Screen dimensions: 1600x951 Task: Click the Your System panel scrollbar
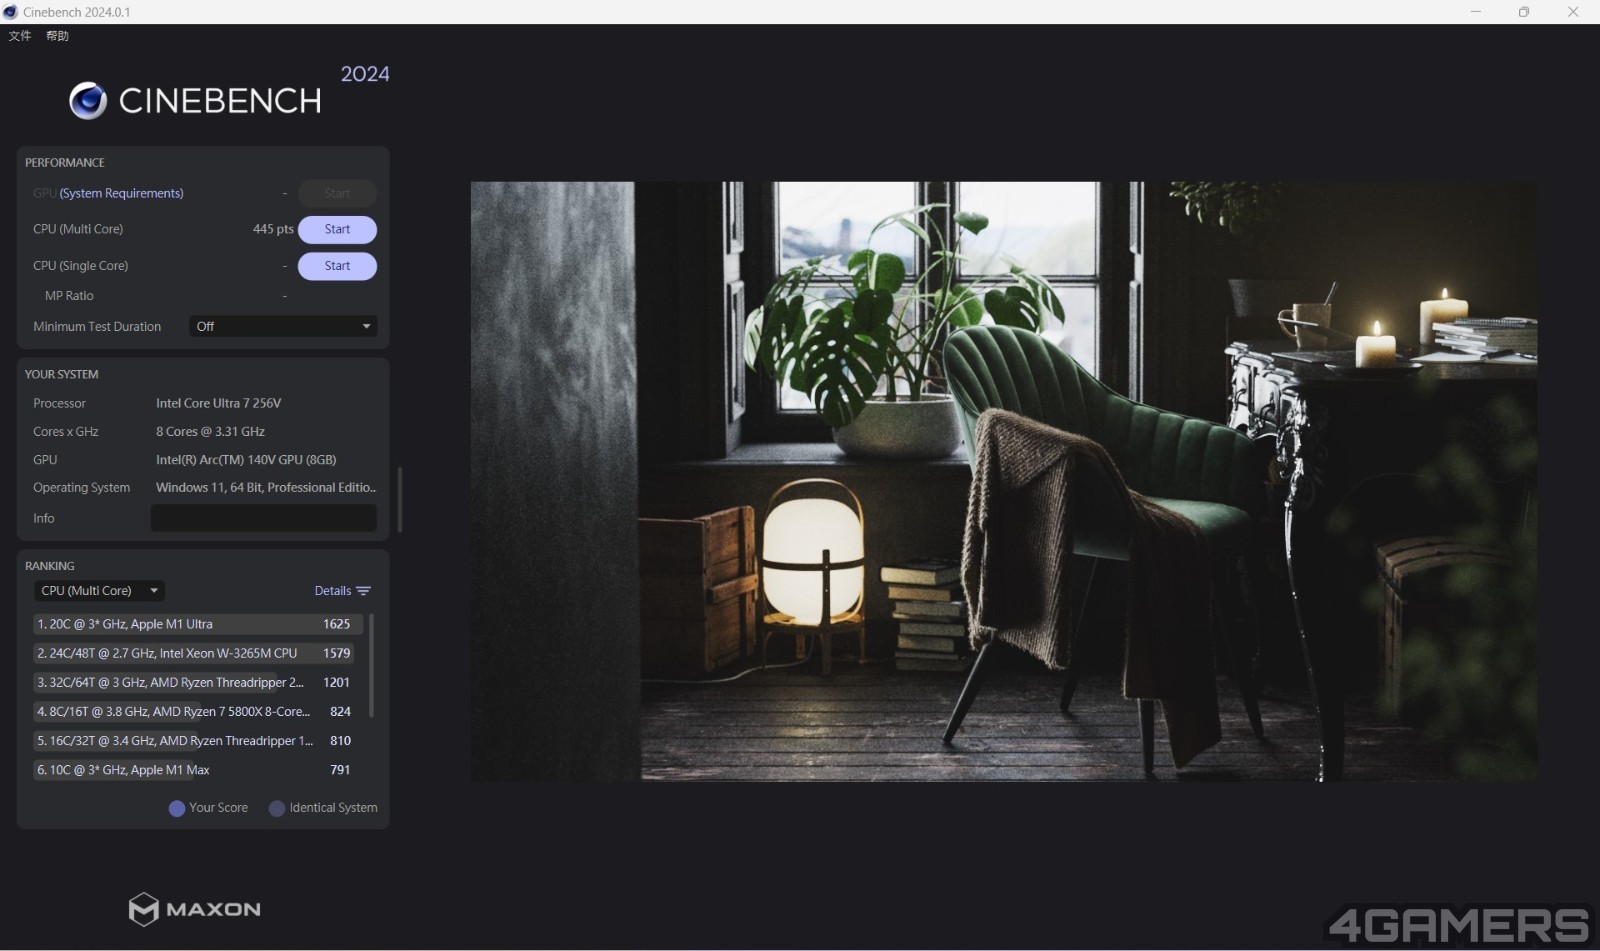click(400, 499)
